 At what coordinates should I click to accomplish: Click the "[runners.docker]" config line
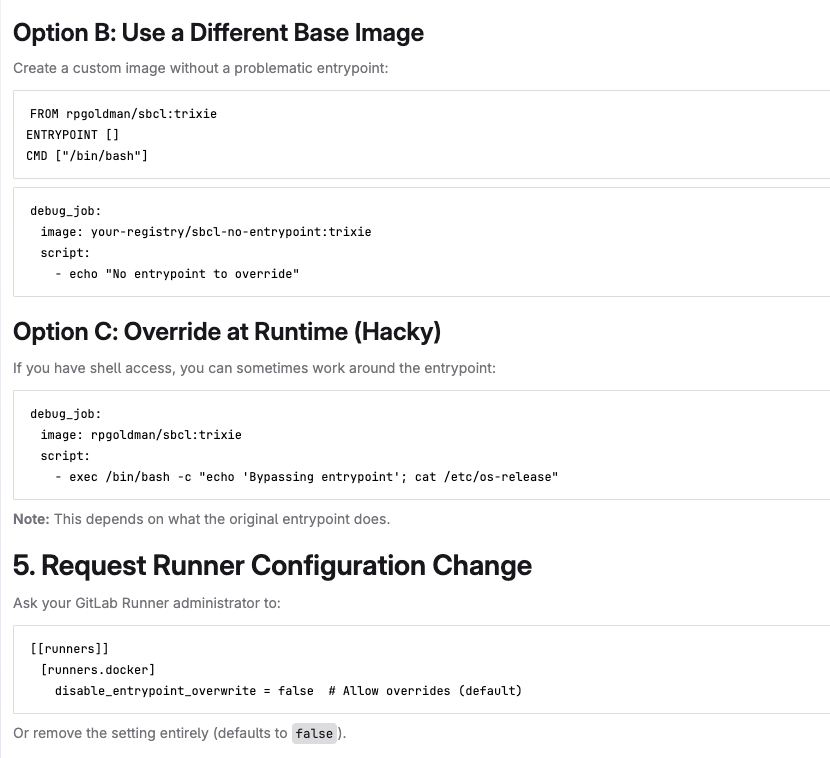pyautogui.click(x=98, y=669)
